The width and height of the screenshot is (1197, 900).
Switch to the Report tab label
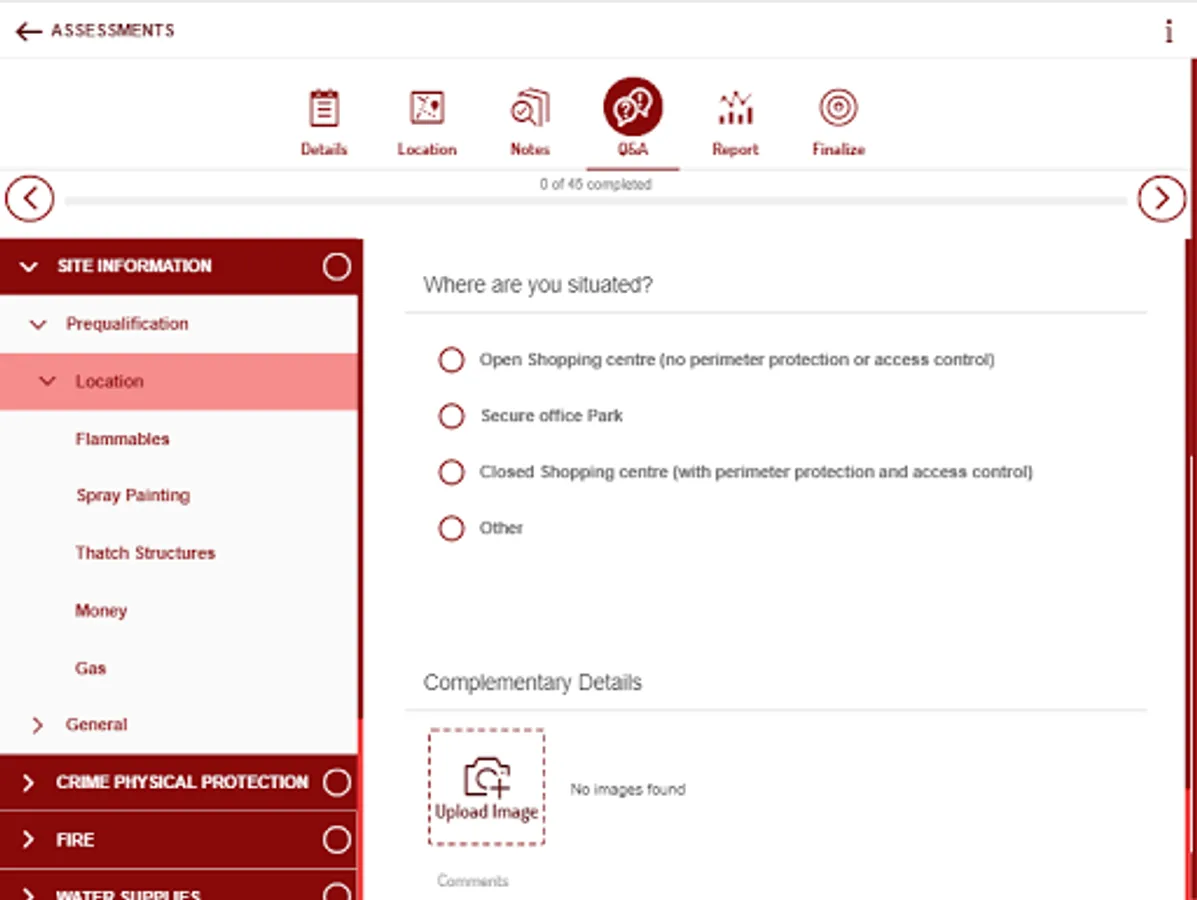(x=735, y=150)
